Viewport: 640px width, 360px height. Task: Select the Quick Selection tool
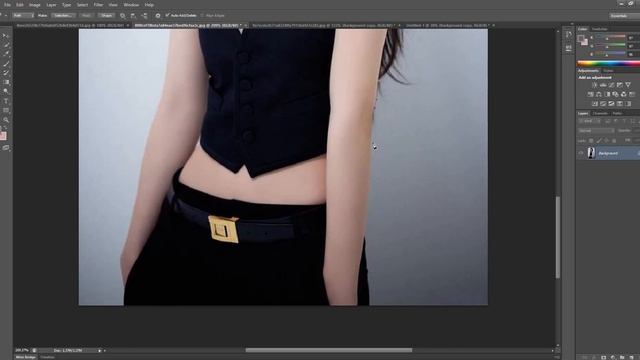point(6,45)
